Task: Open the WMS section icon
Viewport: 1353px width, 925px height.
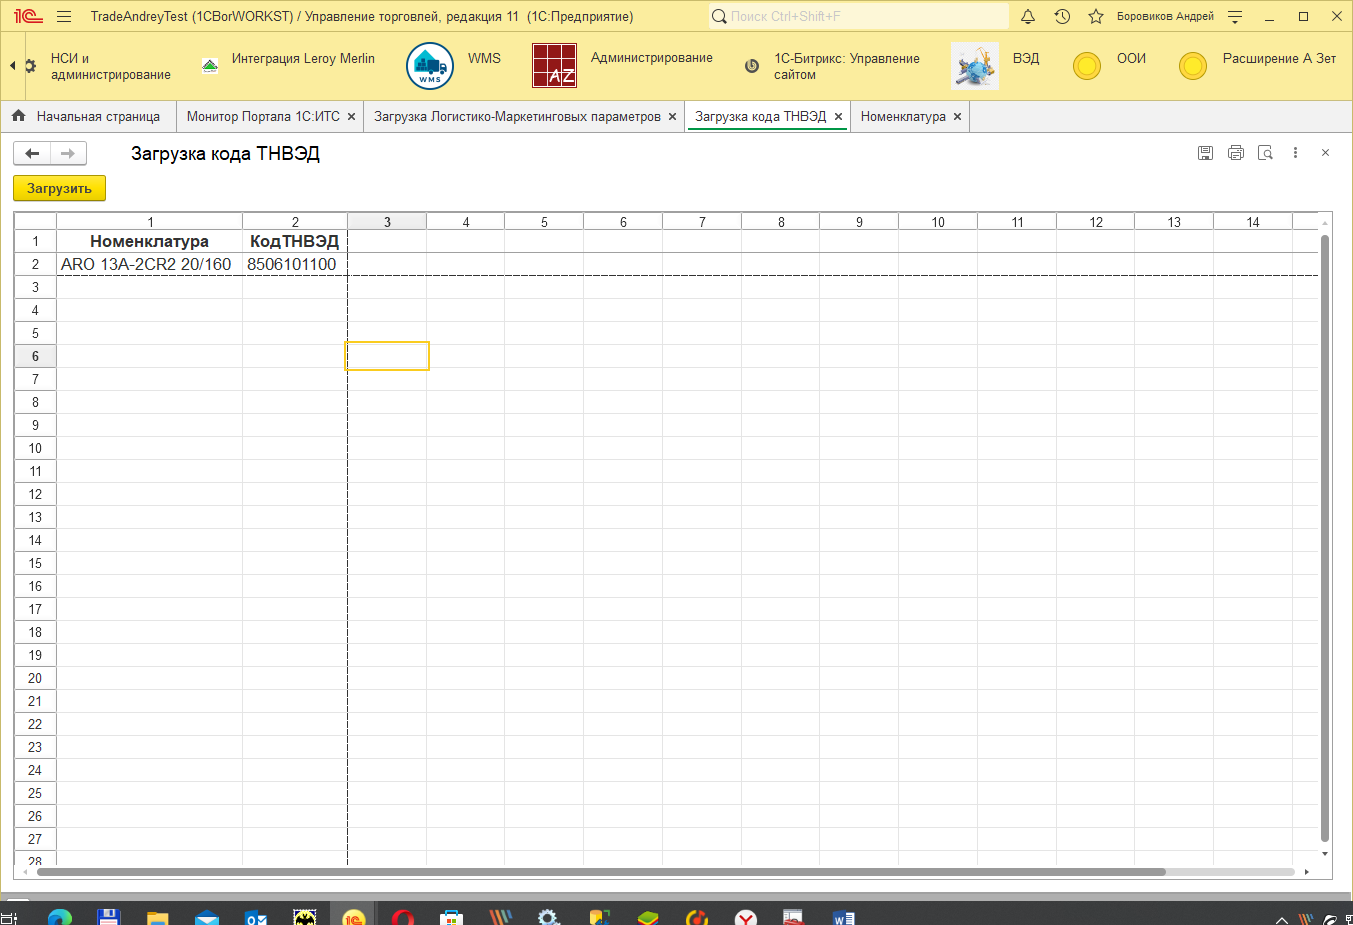Action: [x=430, y=66]
